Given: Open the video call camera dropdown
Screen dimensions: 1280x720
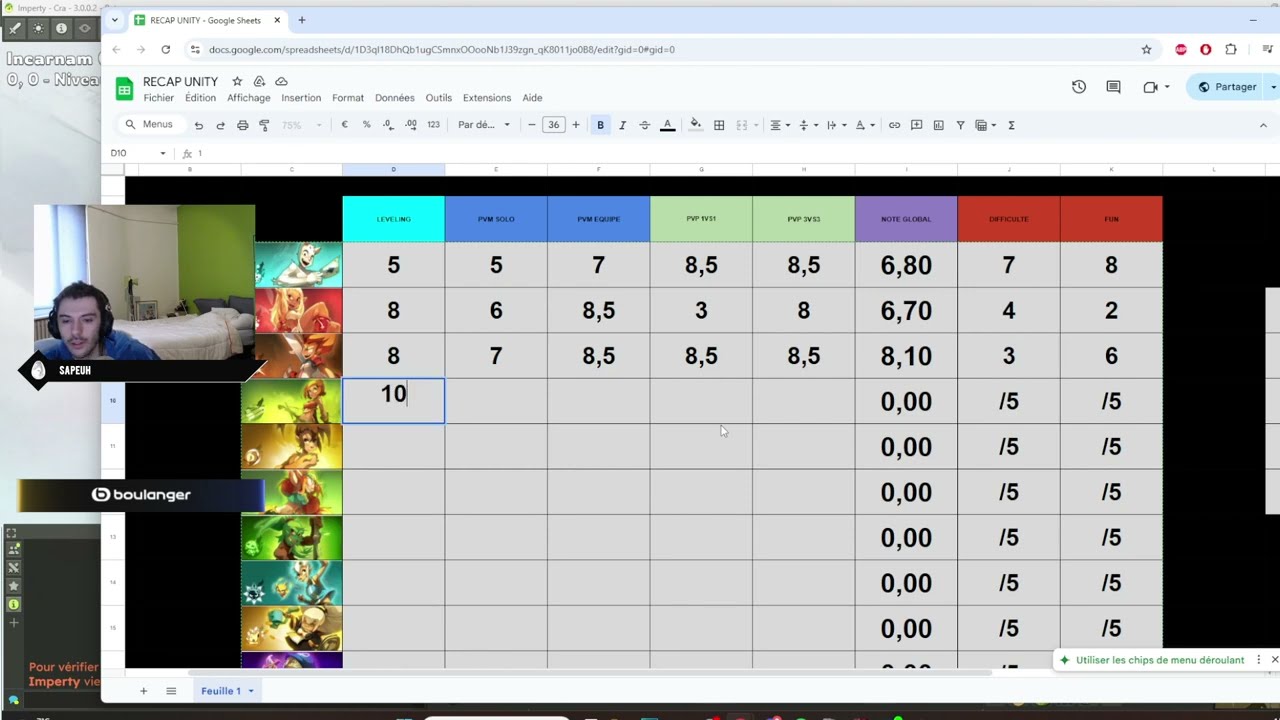Looking at the screenshot, I should [1155, 87].
